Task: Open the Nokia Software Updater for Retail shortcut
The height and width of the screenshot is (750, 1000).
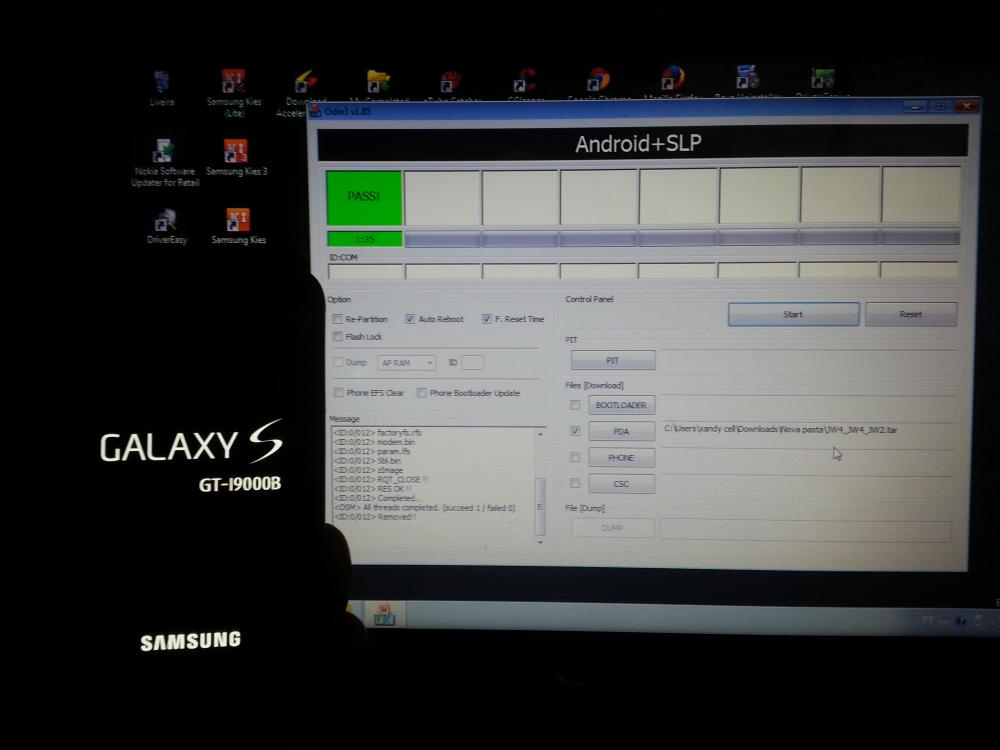Action: pos(165,163)
